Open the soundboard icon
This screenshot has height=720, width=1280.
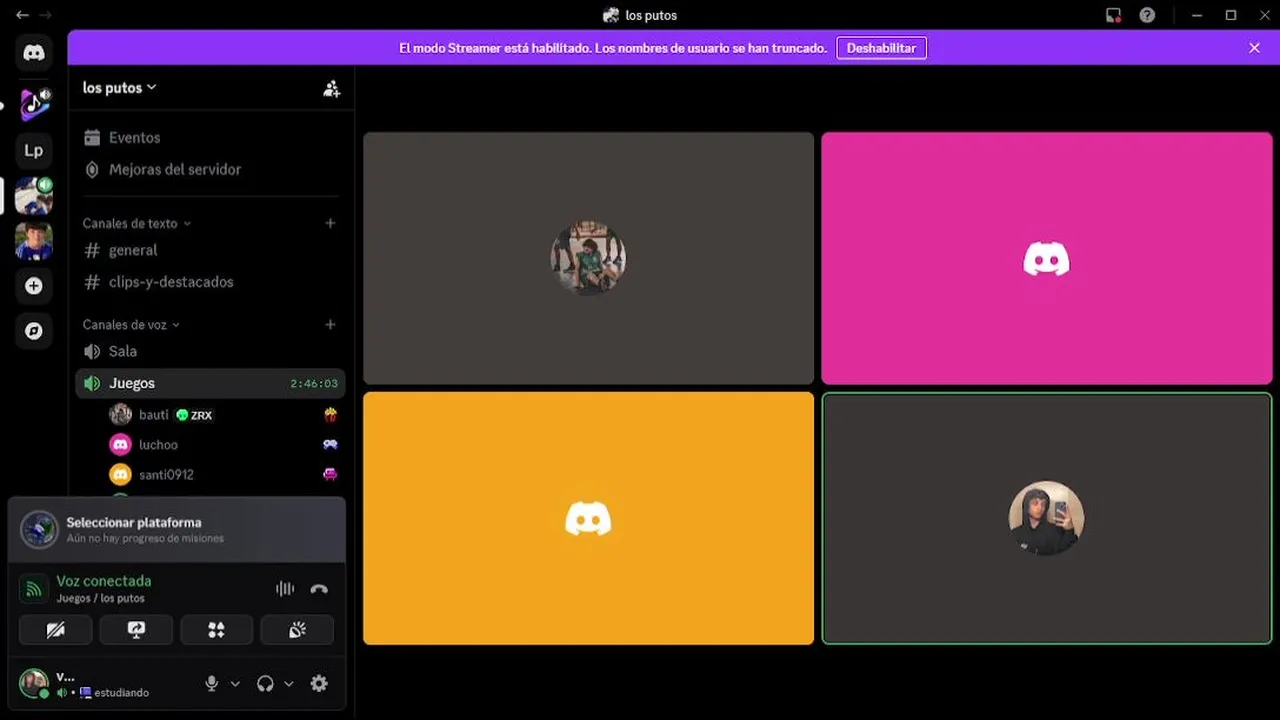coord(297,630)
